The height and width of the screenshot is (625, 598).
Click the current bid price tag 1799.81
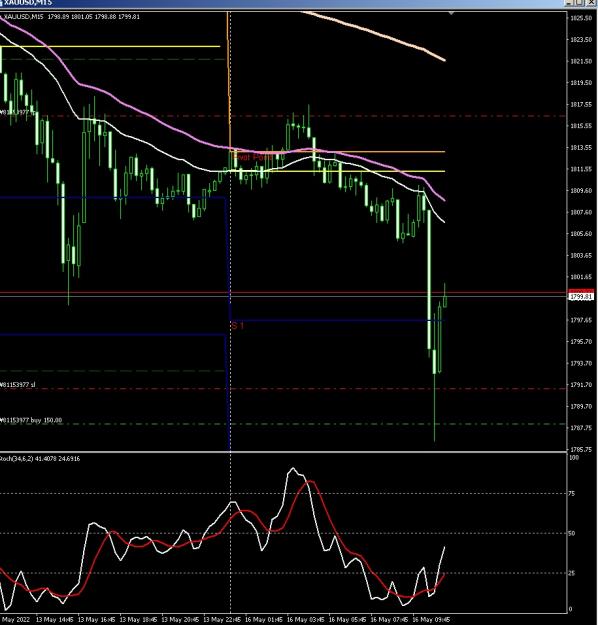coord(581,297)
